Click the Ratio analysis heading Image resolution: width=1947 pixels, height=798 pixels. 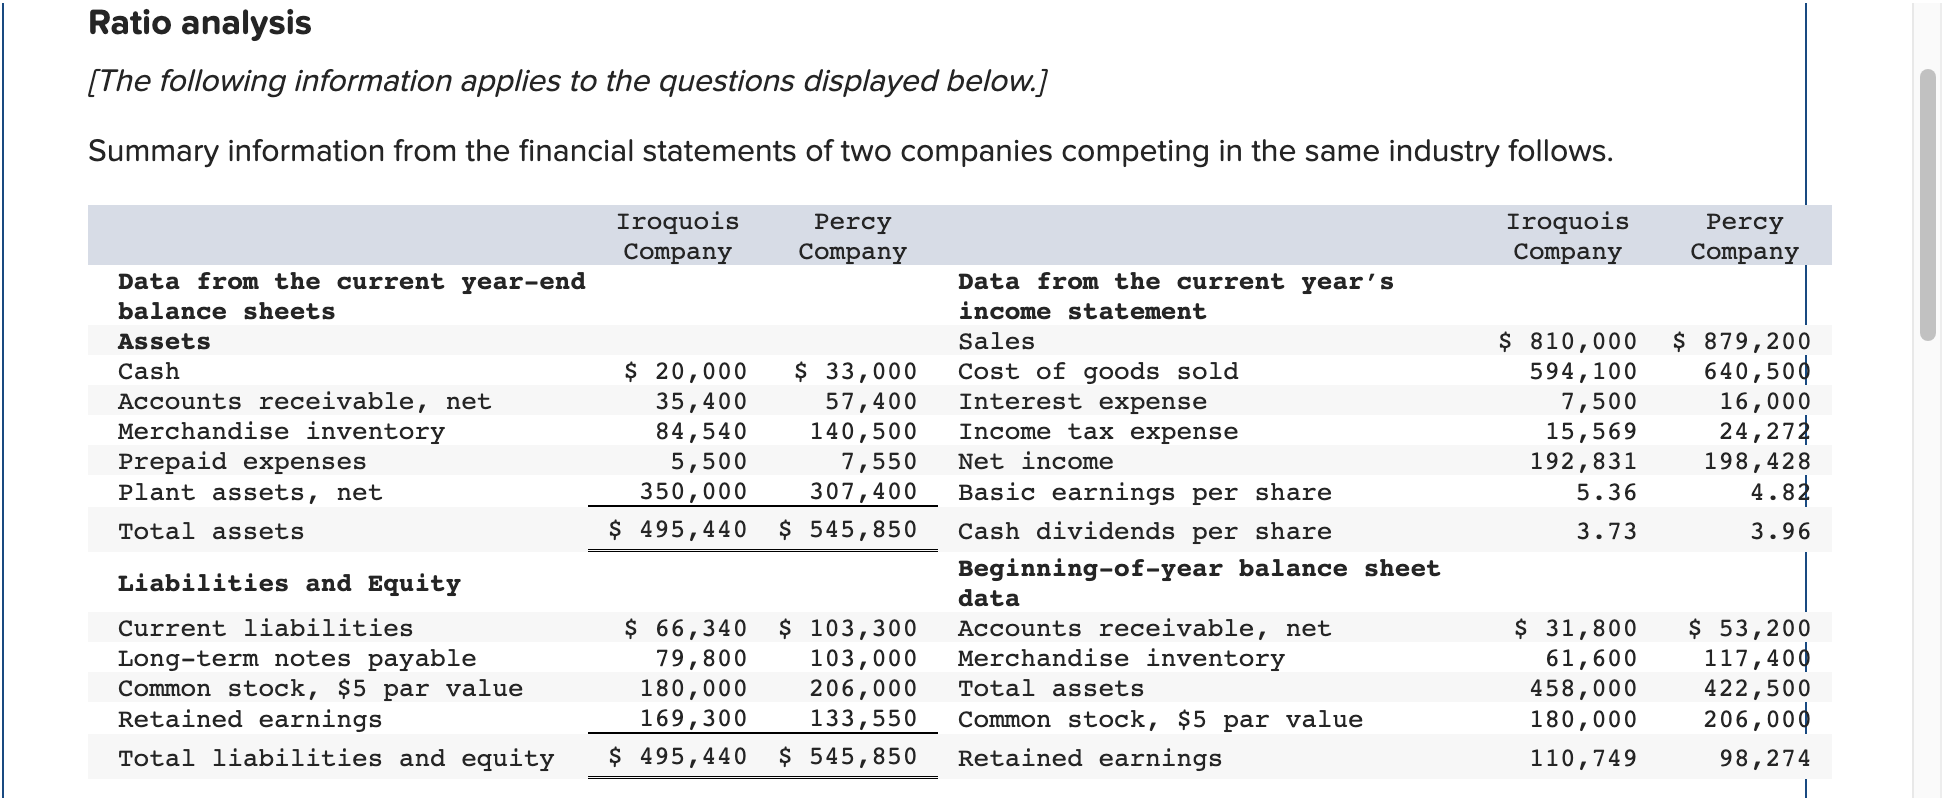(200, 23)
